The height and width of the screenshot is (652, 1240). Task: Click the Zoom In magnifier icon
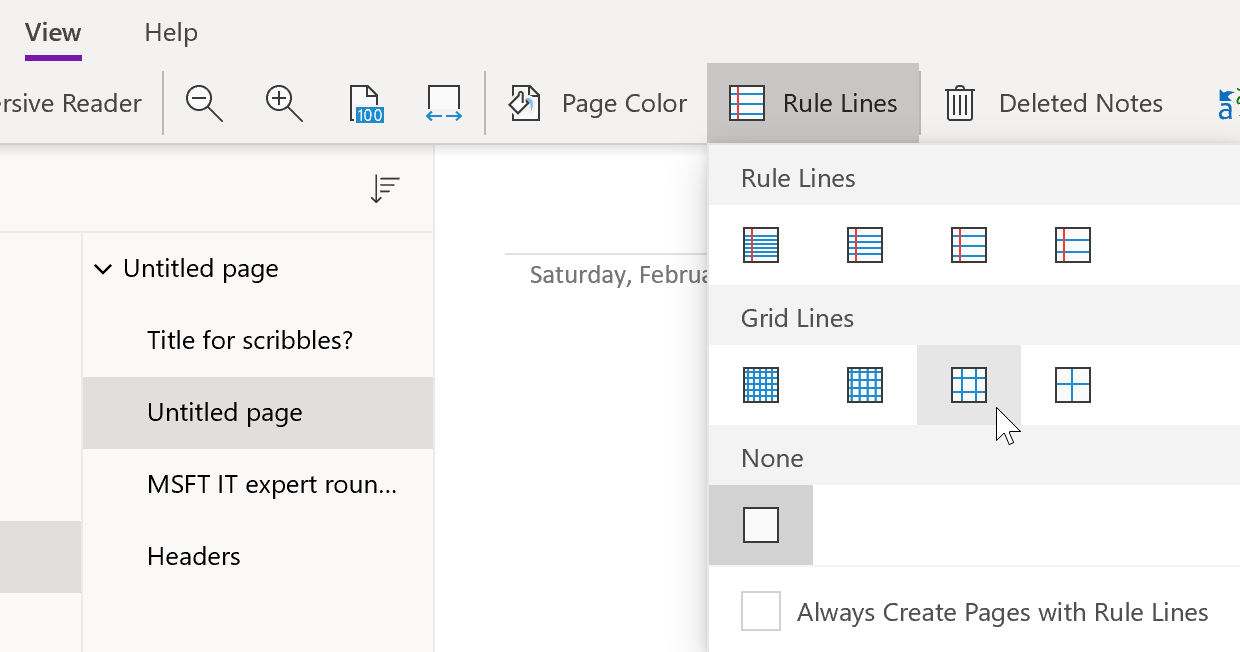(x=284, y=103)
